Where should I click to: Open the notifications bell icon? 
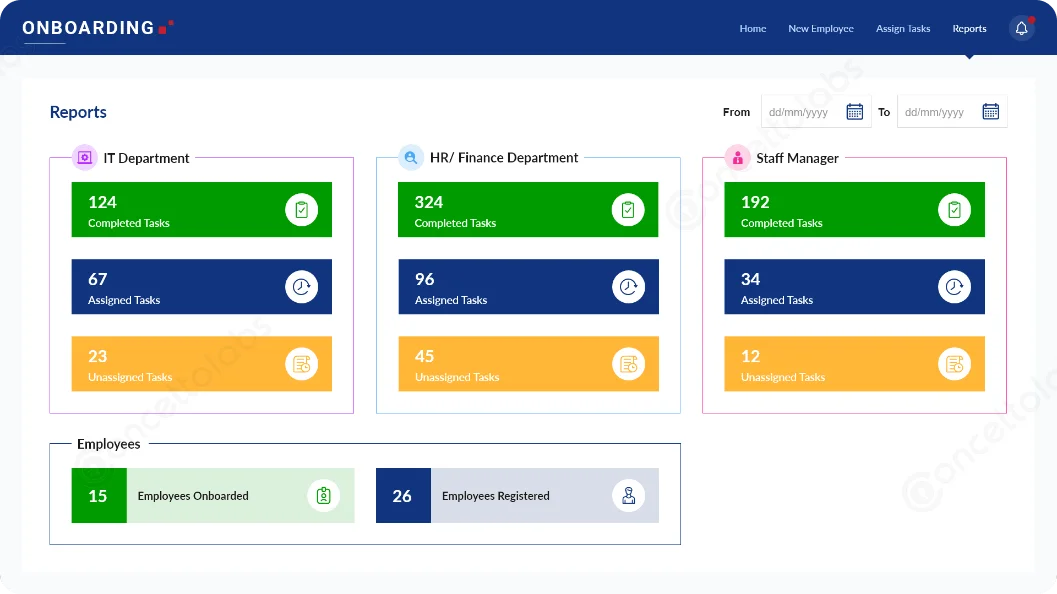1021,29
